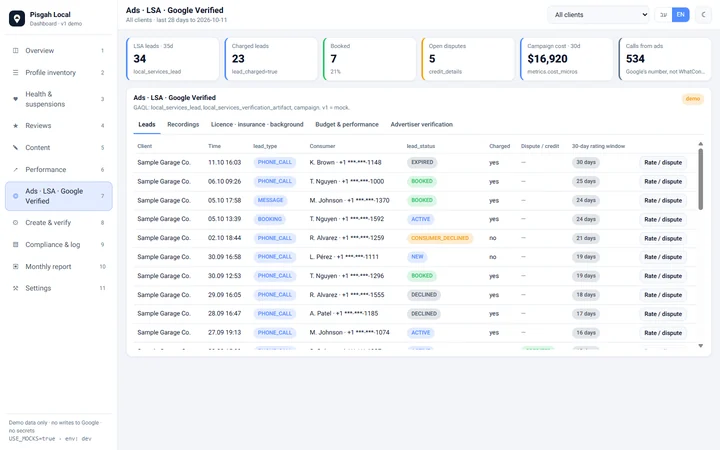This screenshot has height=450, width=720.
Task: Click the Health & suspensions heart icon
Action: coord(16,99)
